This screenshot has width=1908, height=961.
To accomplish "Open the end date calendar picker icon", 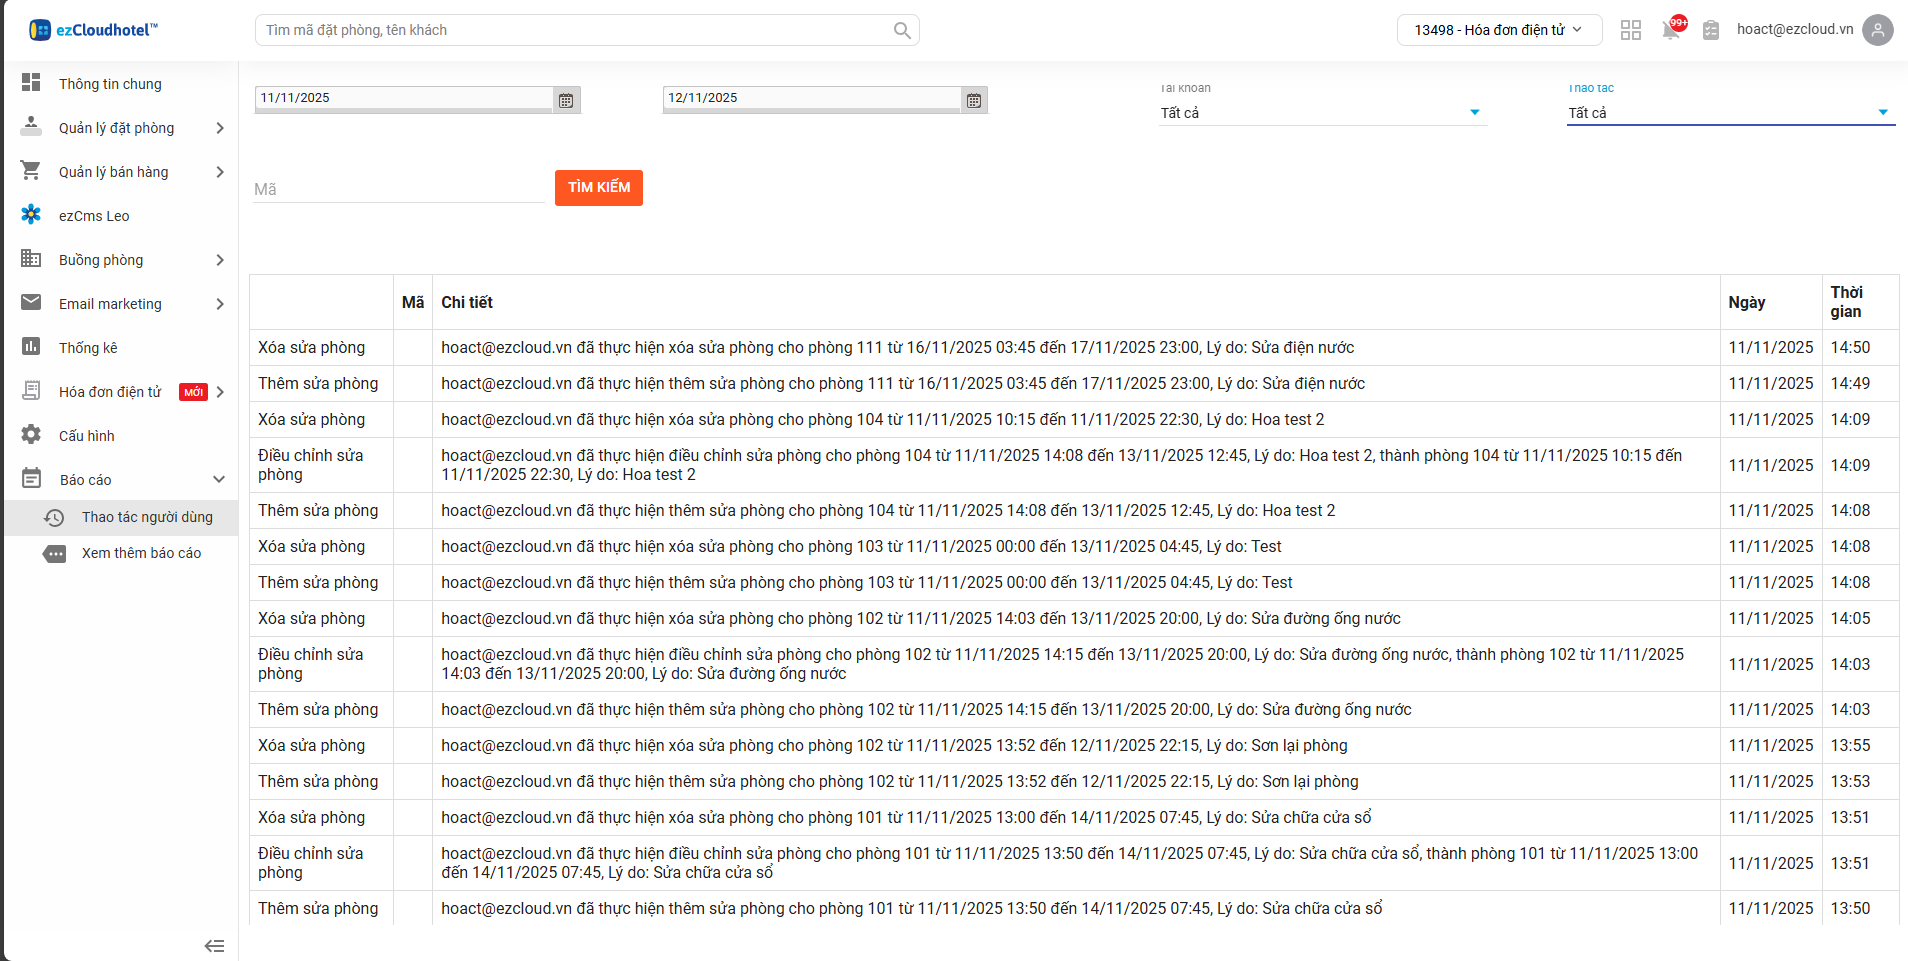I will (x=974, y=100).
